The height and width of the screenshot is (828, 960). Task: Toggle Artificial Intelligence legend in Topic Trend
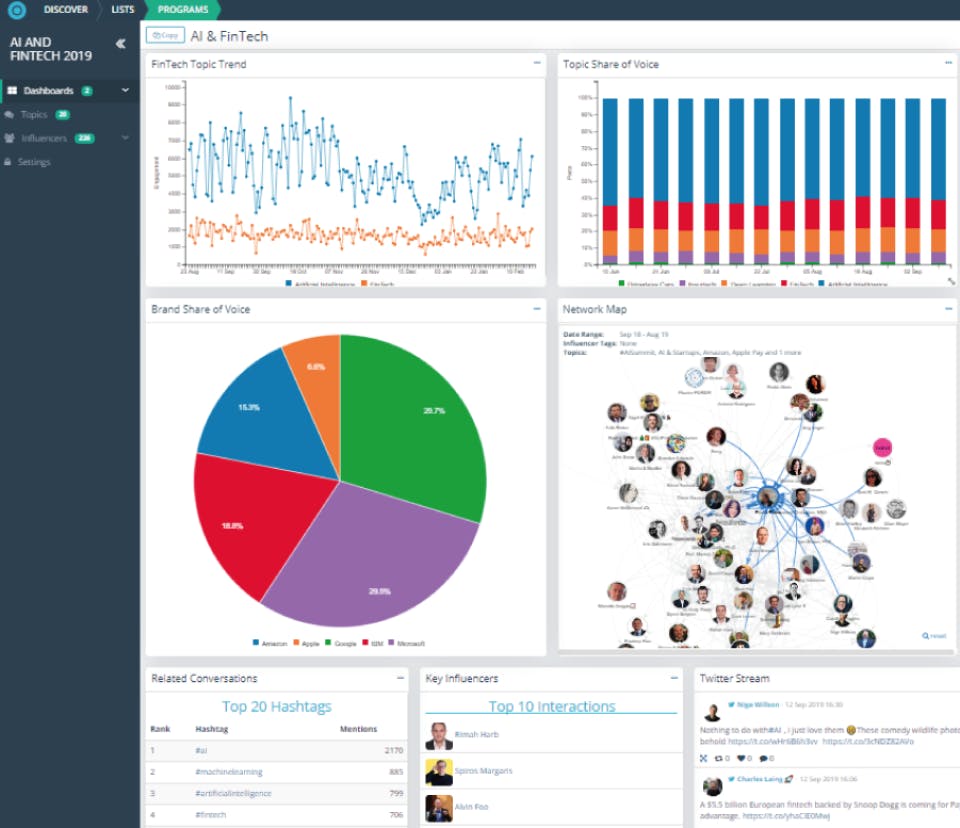tap(320, 284)
